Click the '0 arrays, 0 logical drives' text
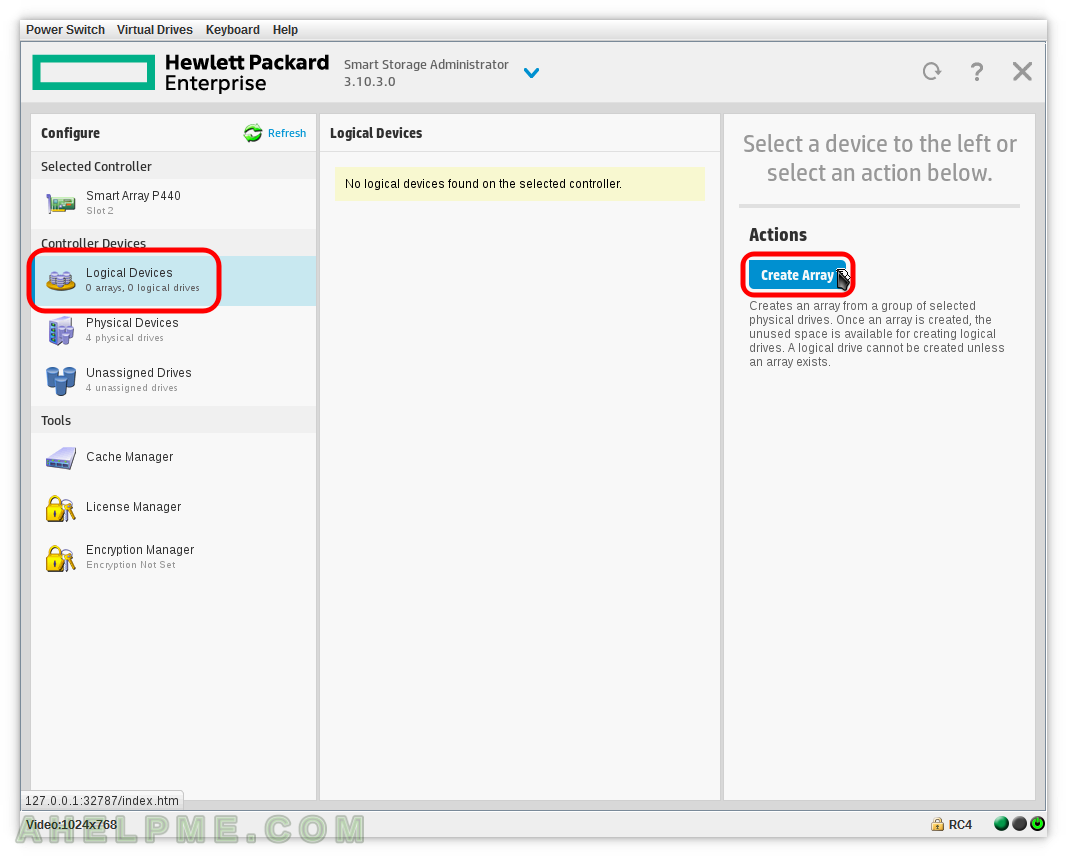 click(x=143, y=288)
